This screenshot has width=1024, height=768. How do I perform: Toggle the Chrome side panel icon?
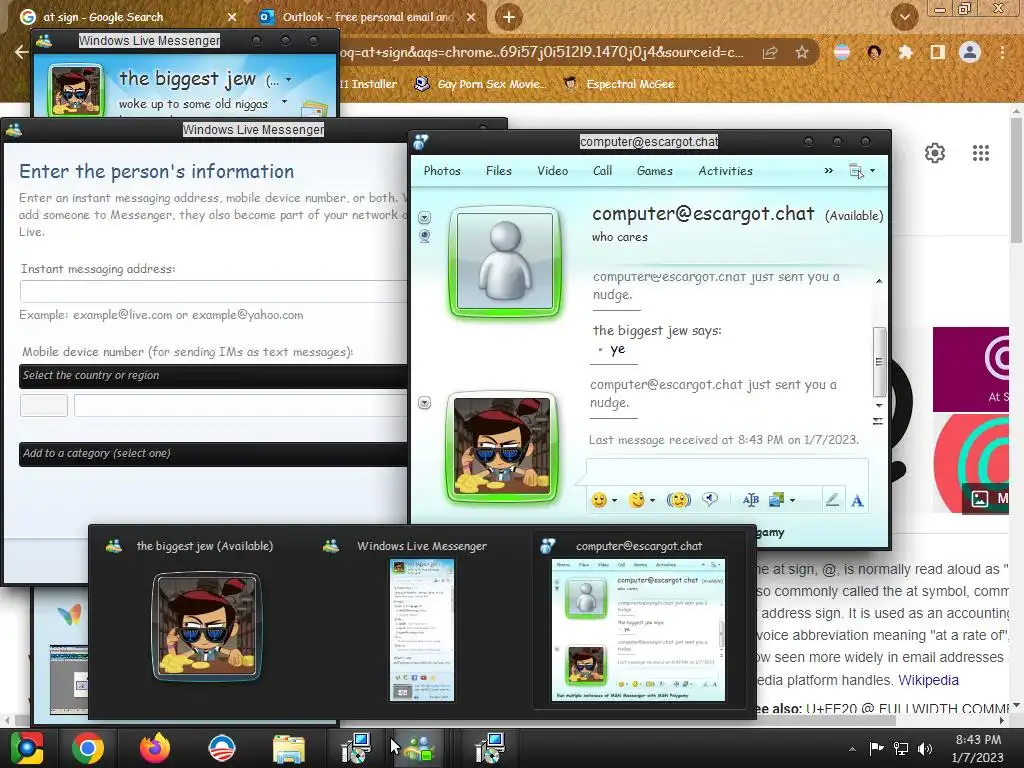[x=937, y=52]
